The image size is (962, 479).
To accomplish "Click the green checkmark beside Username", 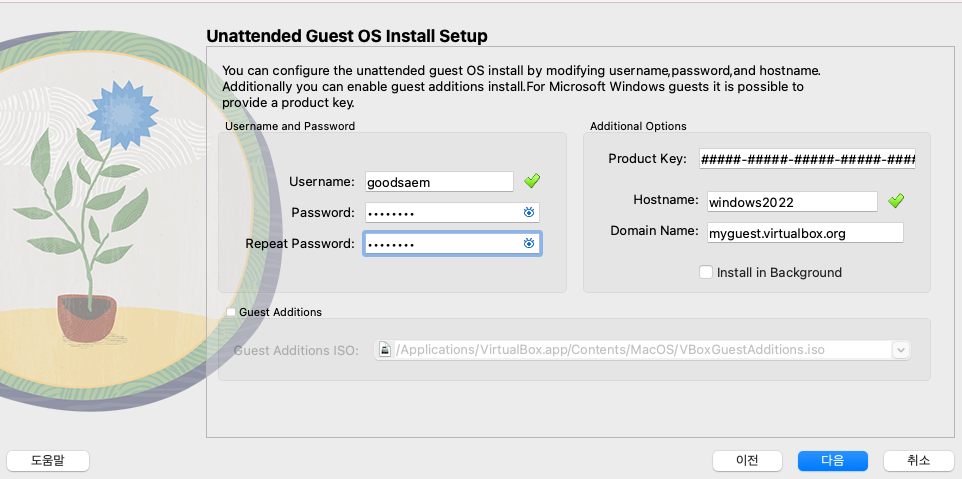I will point(532,180).
